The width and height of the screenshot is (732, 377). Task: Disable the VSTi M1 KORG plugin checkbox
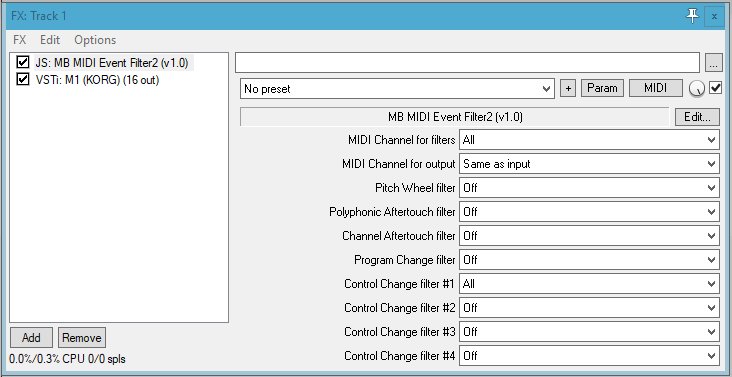22,79
